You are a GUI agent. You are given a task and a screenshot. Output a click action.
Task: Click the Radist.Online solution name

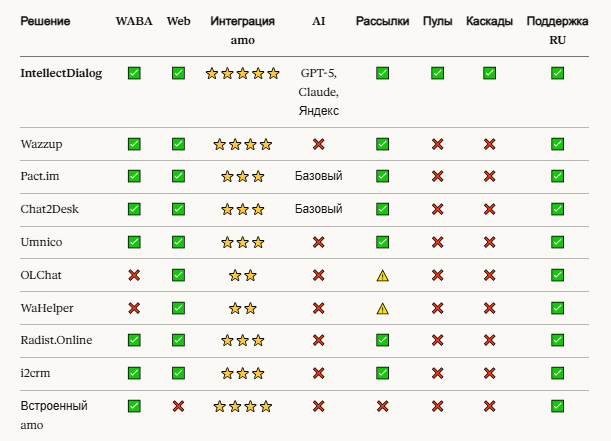[56, 340]
